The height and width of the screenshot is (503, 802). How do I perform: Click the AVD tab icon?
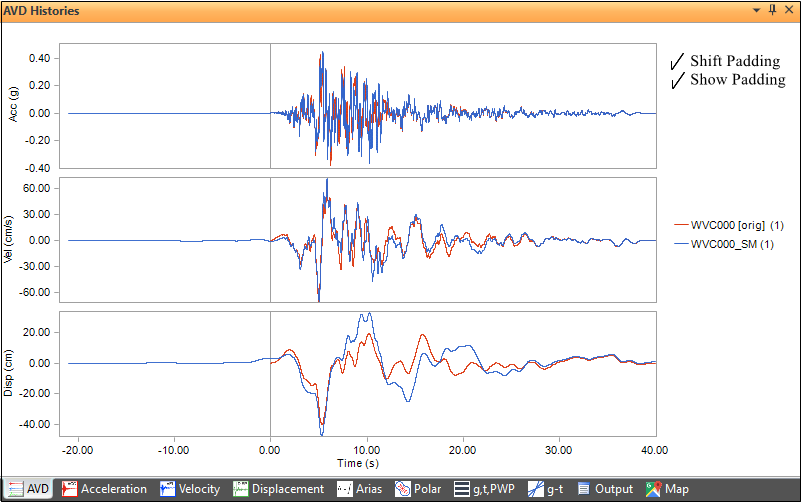[x=12, y=489]
